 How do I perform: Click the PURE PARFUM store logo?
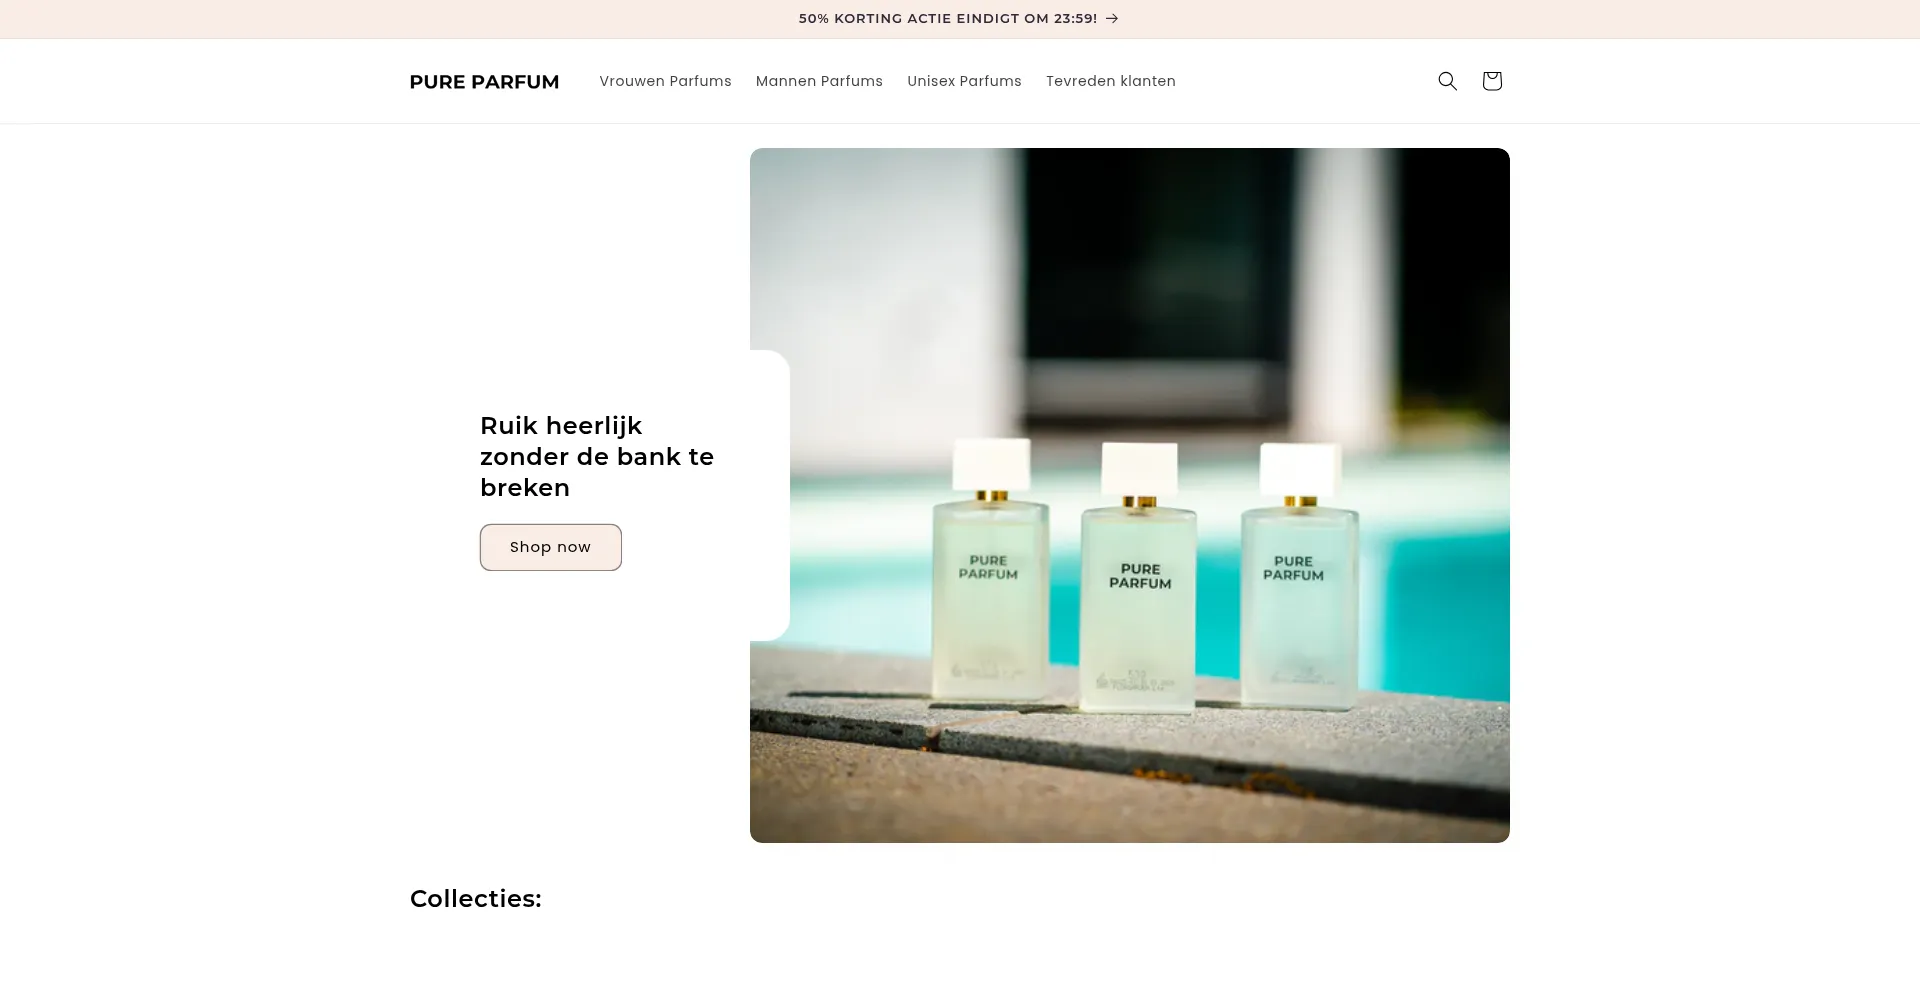pos(484,82)
